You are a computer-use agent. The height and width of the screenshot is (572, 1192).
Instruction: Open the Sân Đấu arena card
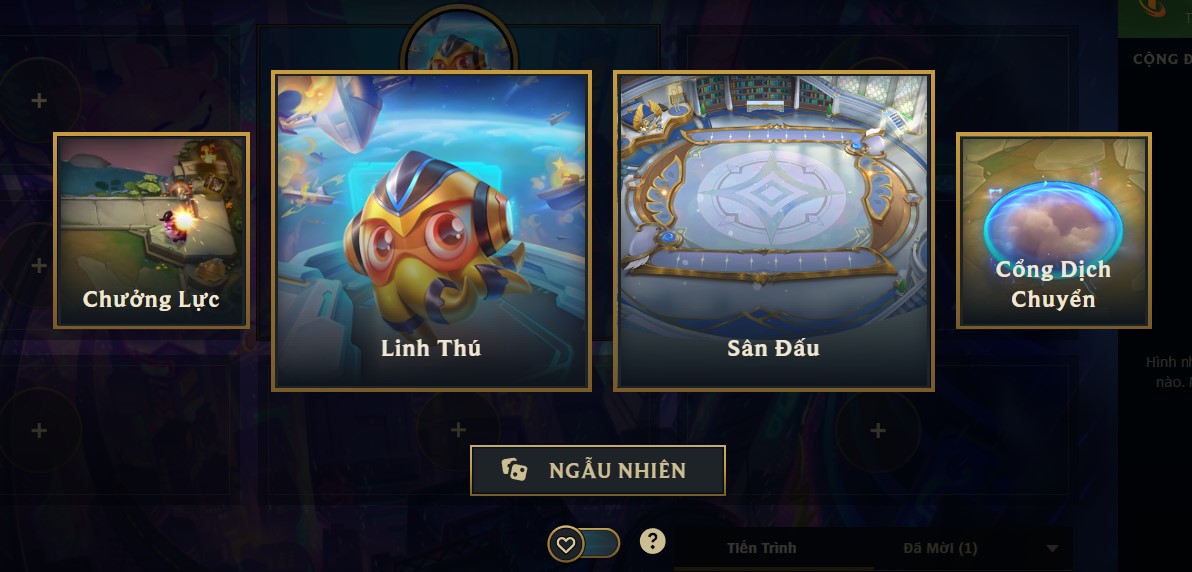773,231
